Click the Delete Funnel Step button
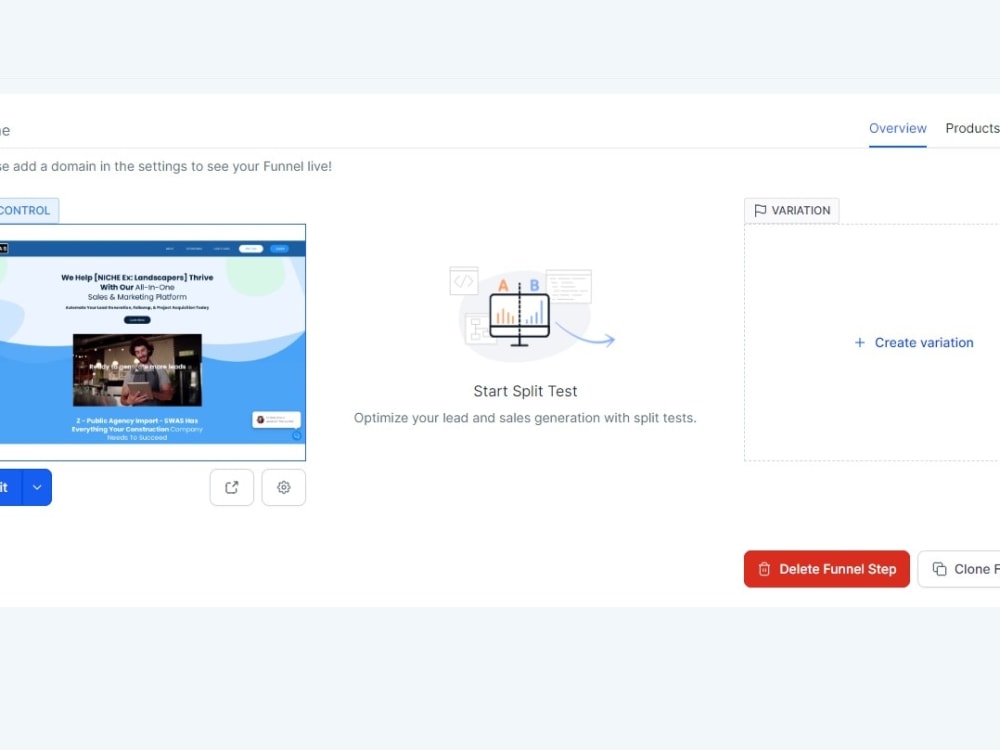Screen dimensions: 1000x750 point(827,569)
